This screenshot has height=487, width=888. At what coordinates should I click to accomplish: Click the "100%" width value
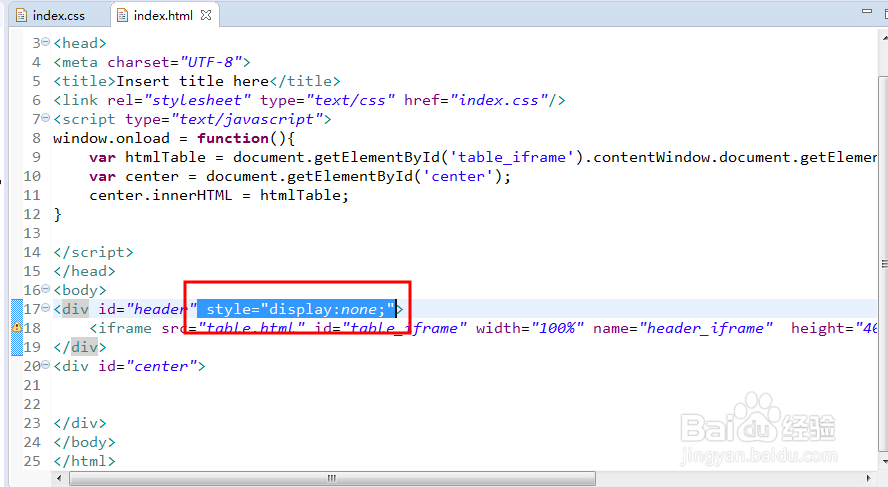tap(557, 328)
